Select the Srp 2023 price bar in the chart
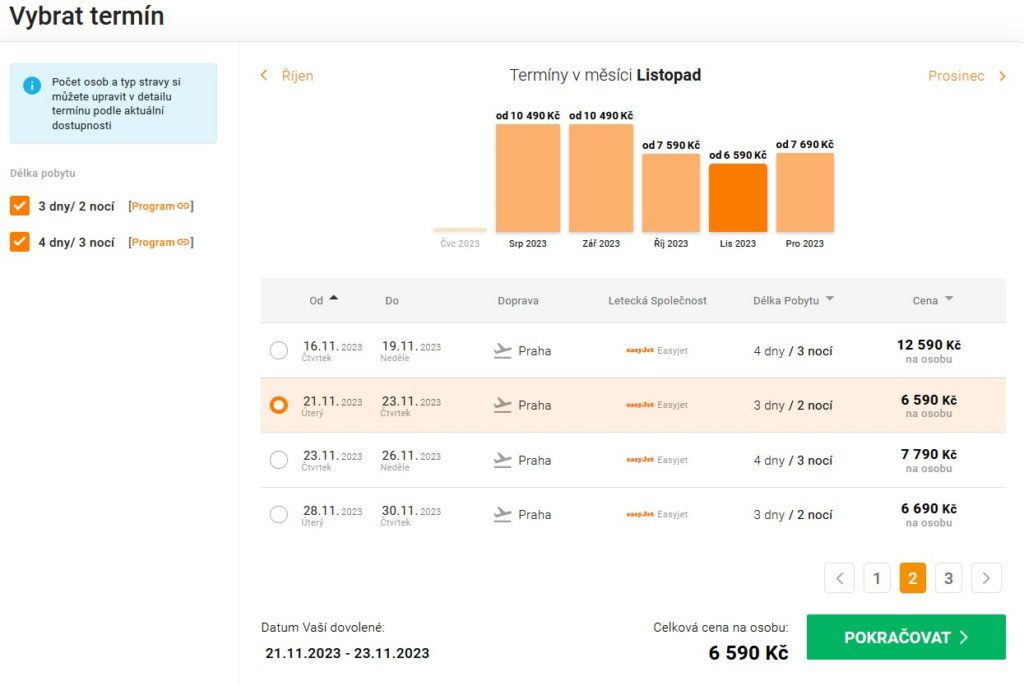1024x686 pixels. click(528, 178)
